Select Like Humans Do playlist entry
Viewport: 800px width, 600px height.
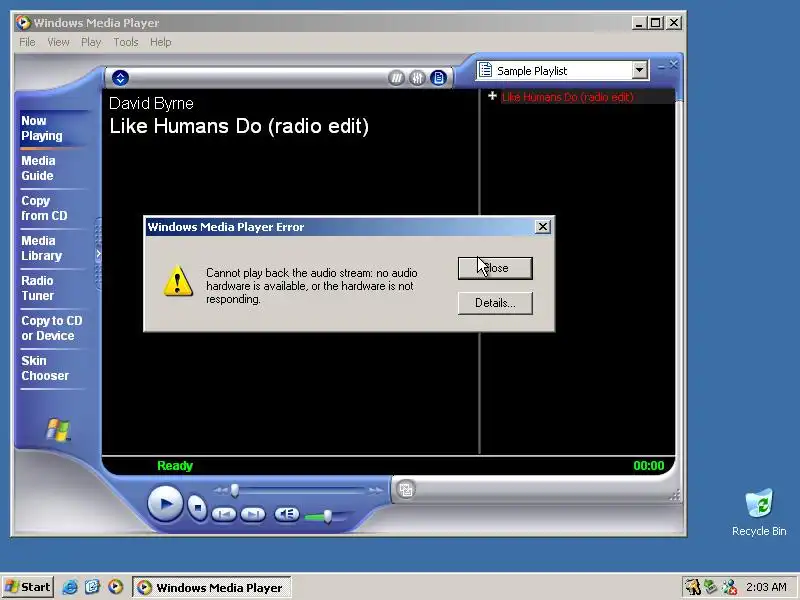click(x=567, y=97)
